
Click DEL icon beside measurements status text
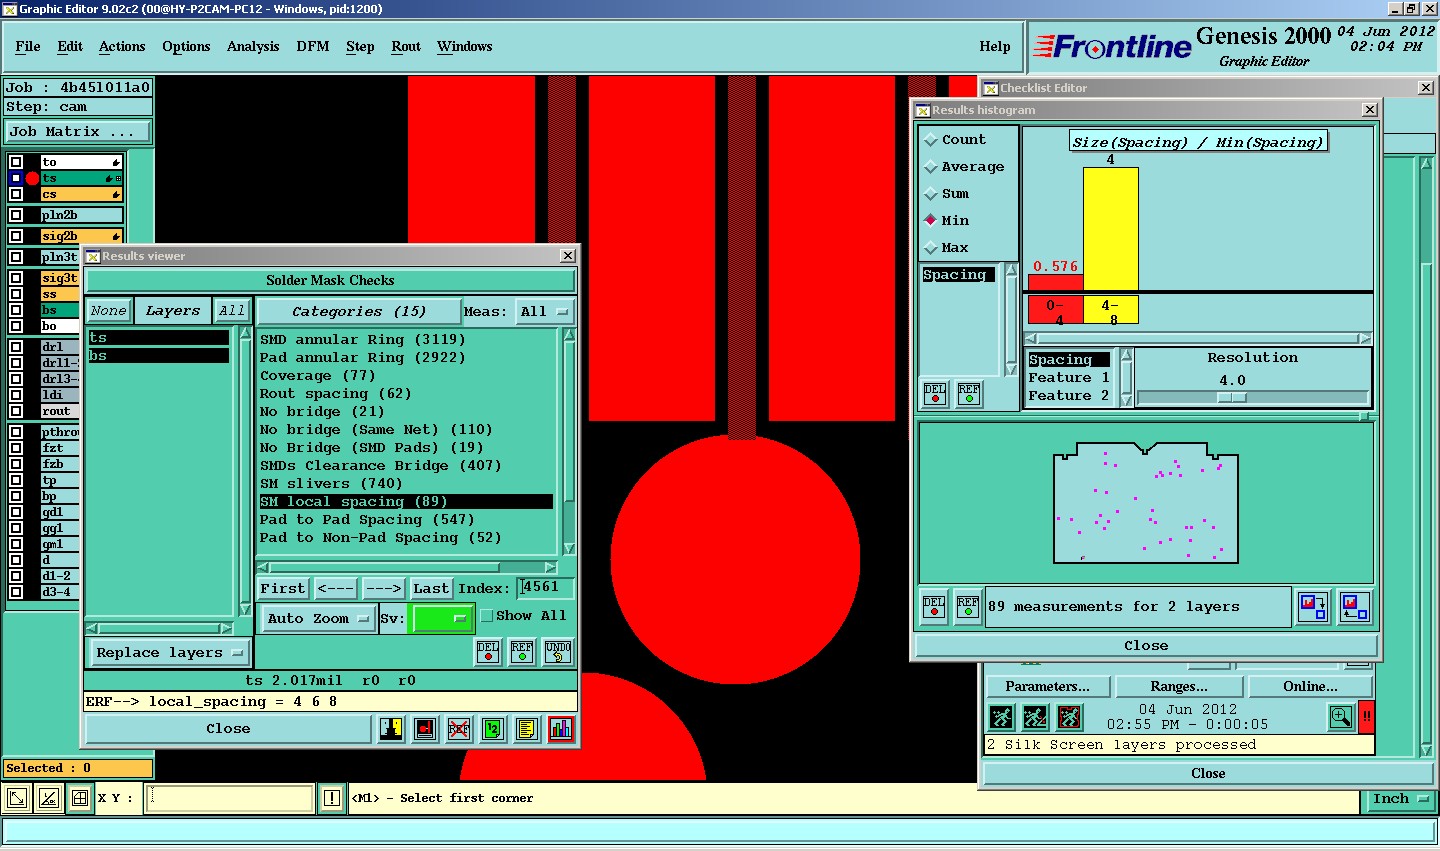[x=934, y=607]
